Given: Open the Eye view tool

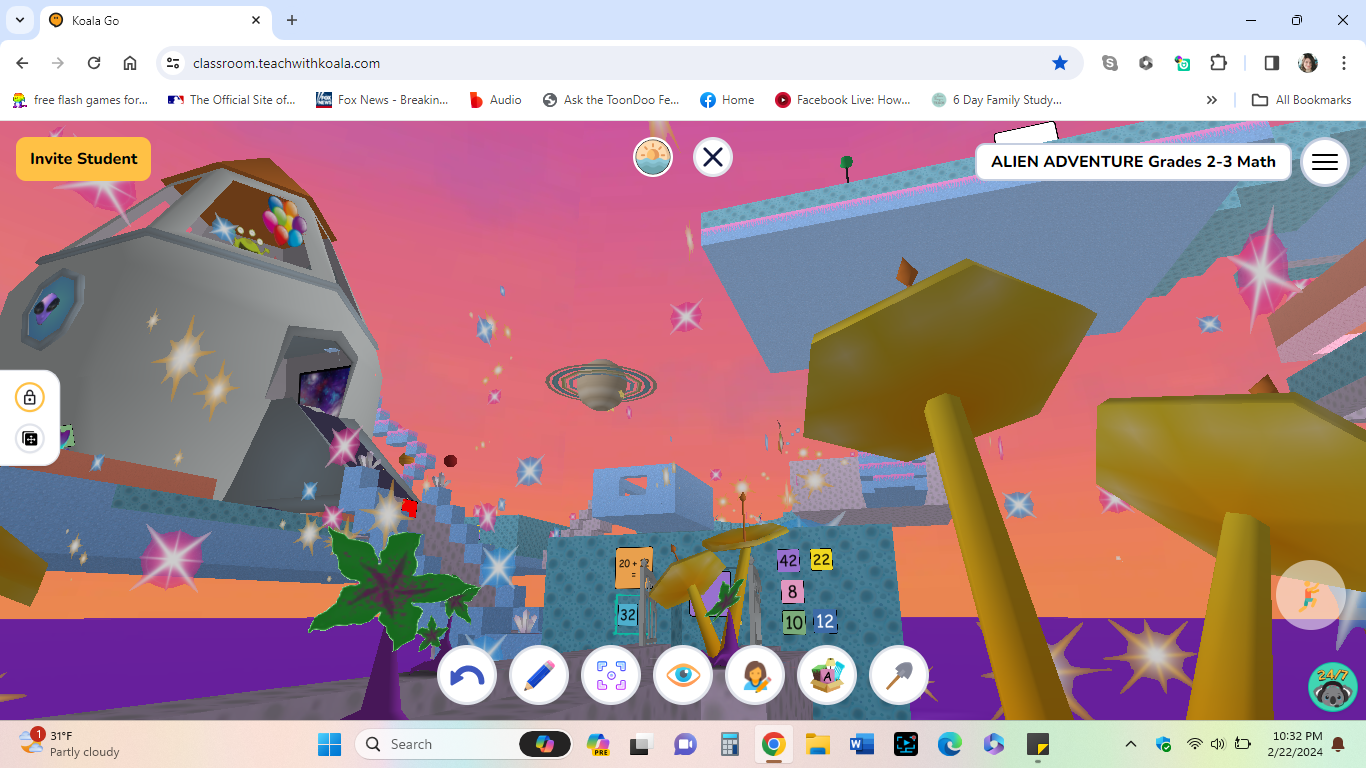Looking at the screenshot, I should (x=682, y=675).
